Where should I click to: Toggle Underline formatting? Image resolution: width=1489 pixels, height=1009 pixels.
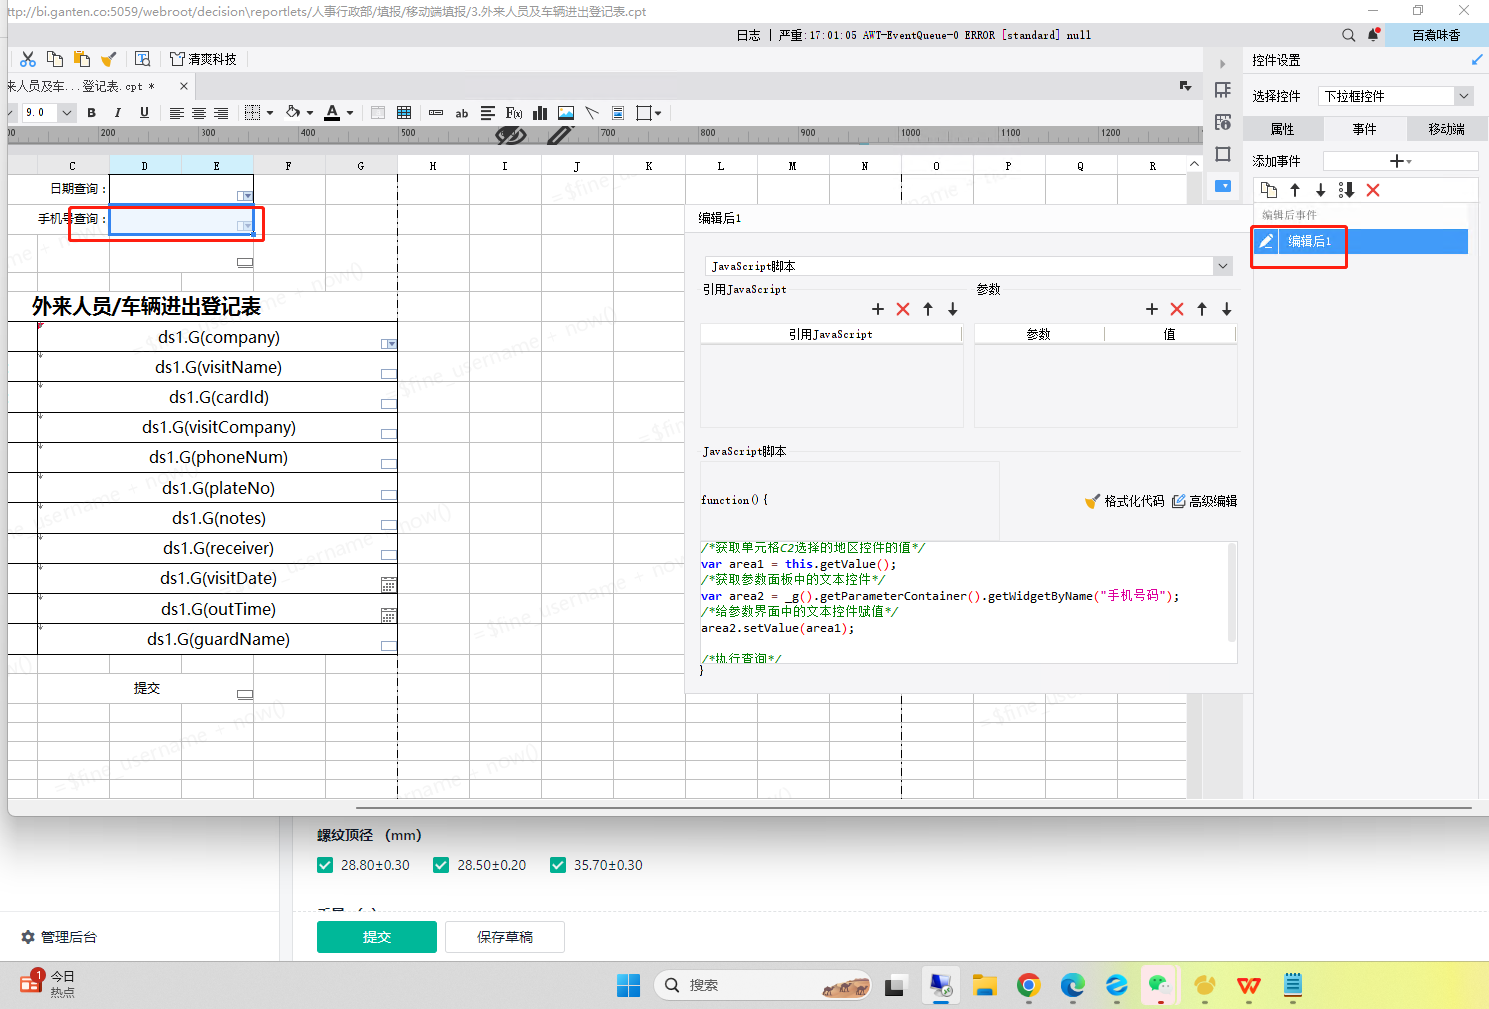pos(144,113)
